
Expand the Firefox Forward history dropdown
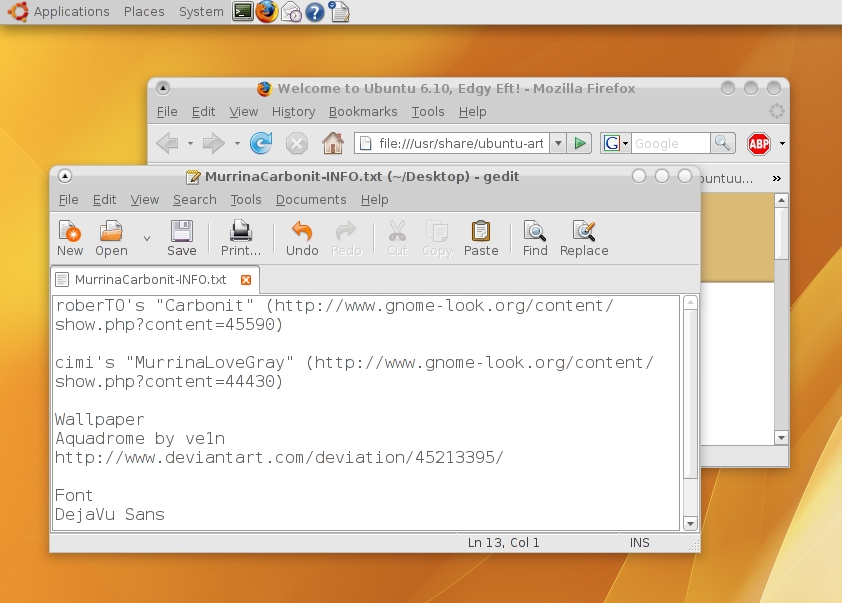(x=237, y=144)
